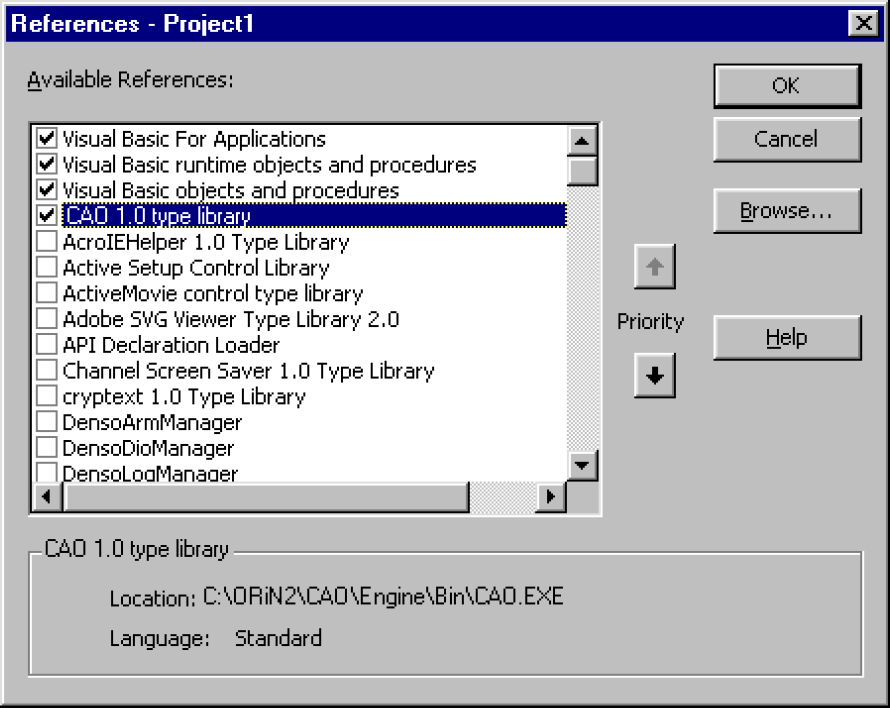Select Visual Basic objects and procedures text
Image resolution: width=890 pixels, height=708 pixels.
point(230,190)
